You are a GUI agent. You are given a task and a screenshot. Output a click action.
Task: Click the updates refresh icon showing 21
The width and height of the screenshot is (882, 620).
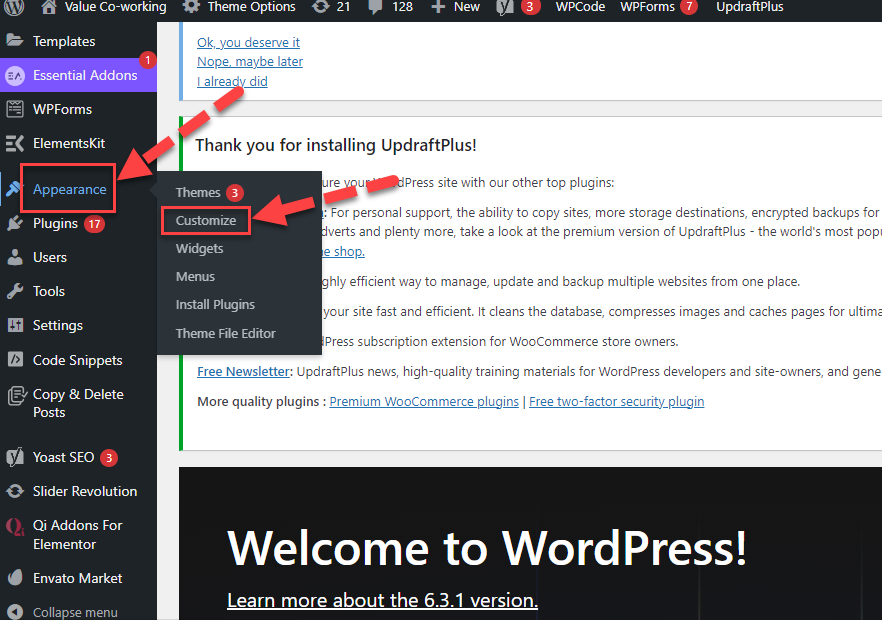[321, 7]
